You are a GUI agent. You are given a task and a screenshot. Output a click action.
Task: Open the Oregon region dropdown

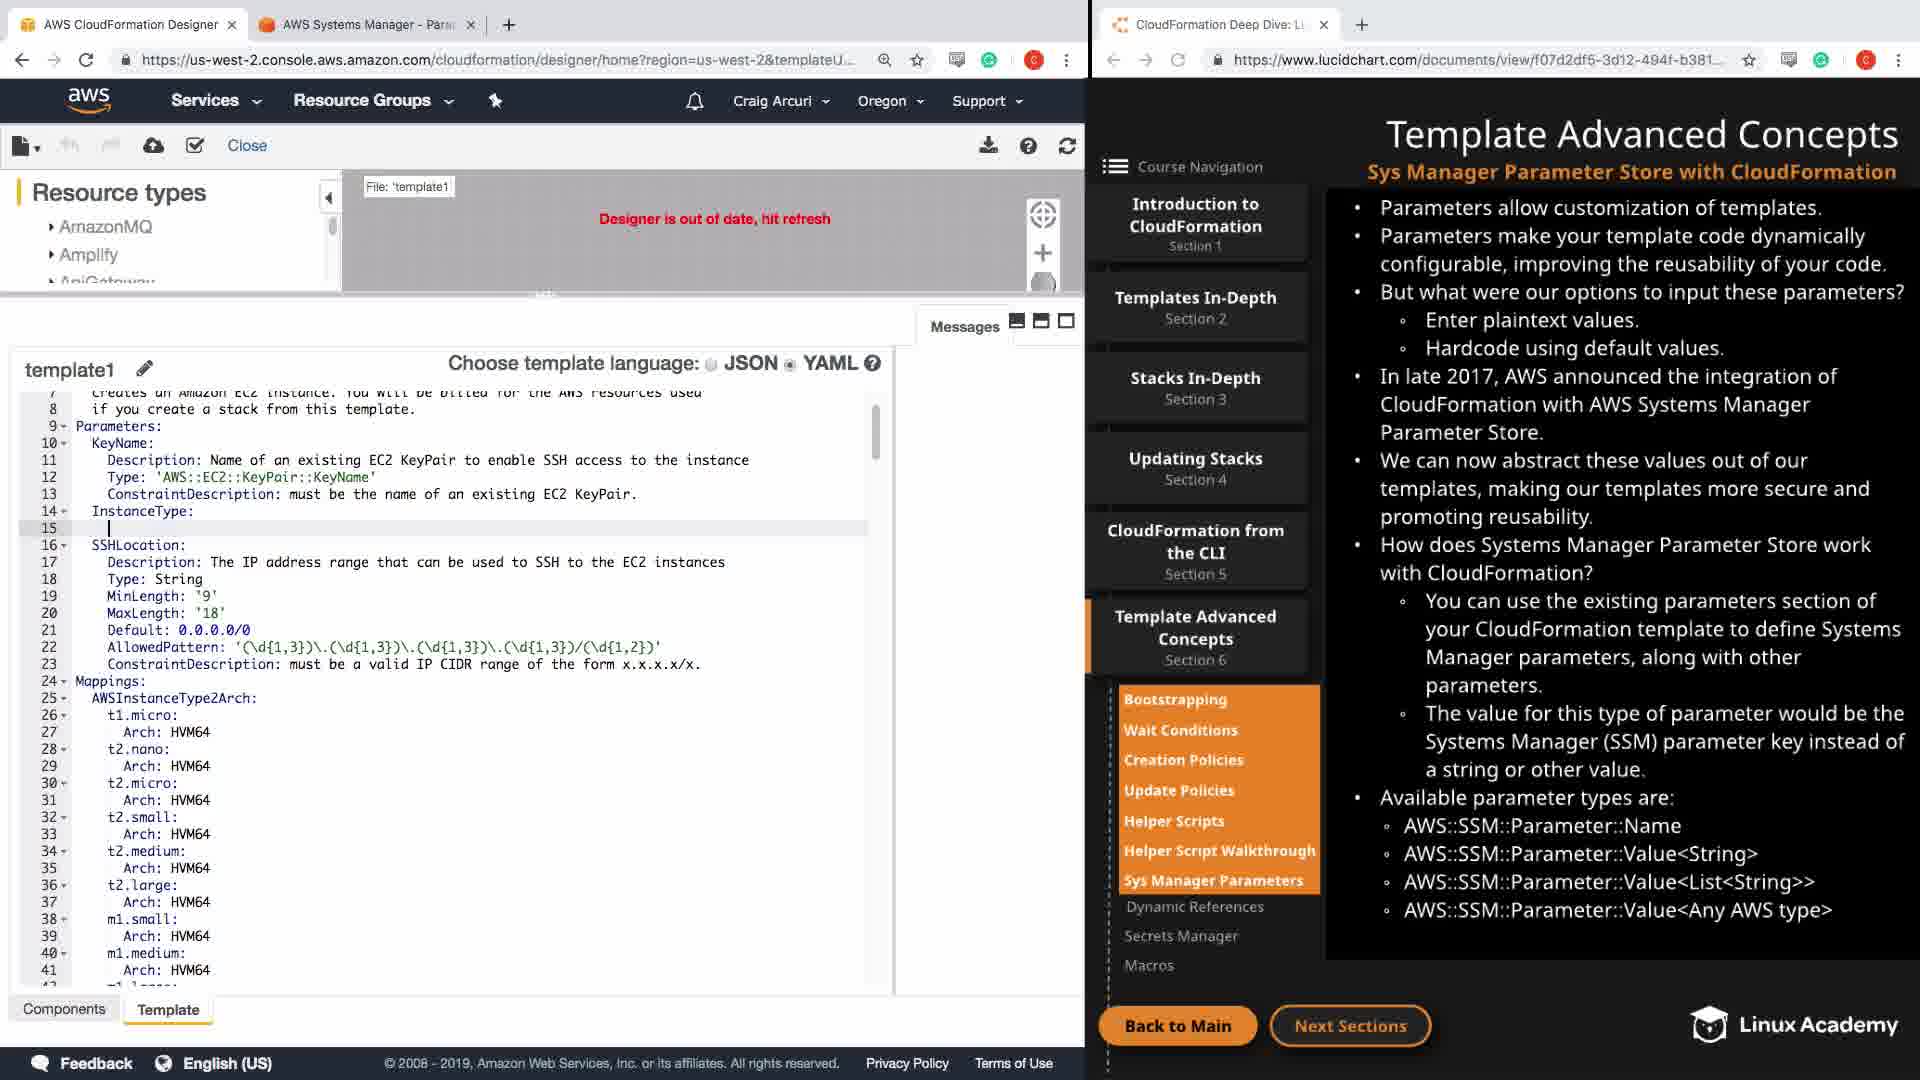tap(890, 101)
